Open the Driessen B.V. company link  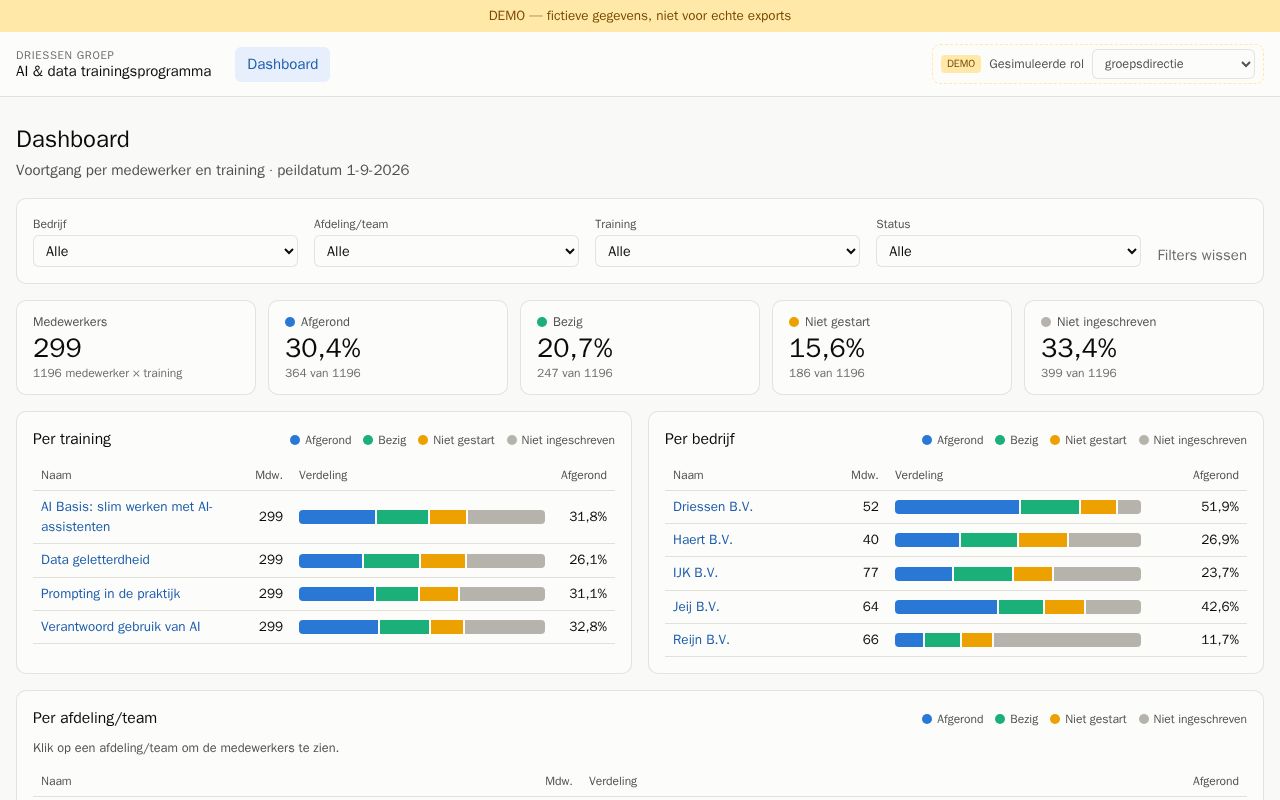click(713, 507)
